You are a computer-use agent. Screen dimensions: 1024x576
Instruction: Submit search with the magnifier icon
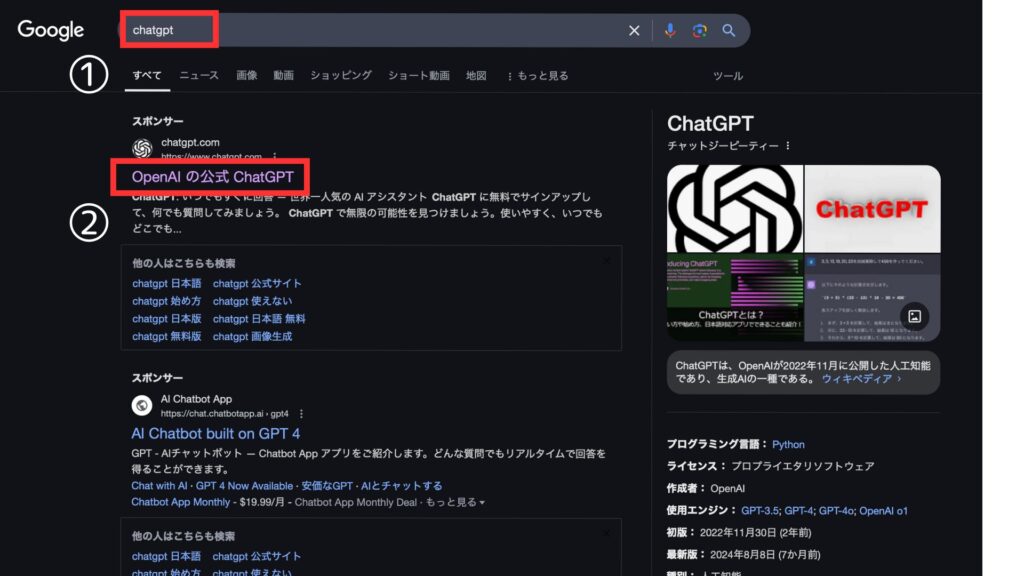point(729,31)
